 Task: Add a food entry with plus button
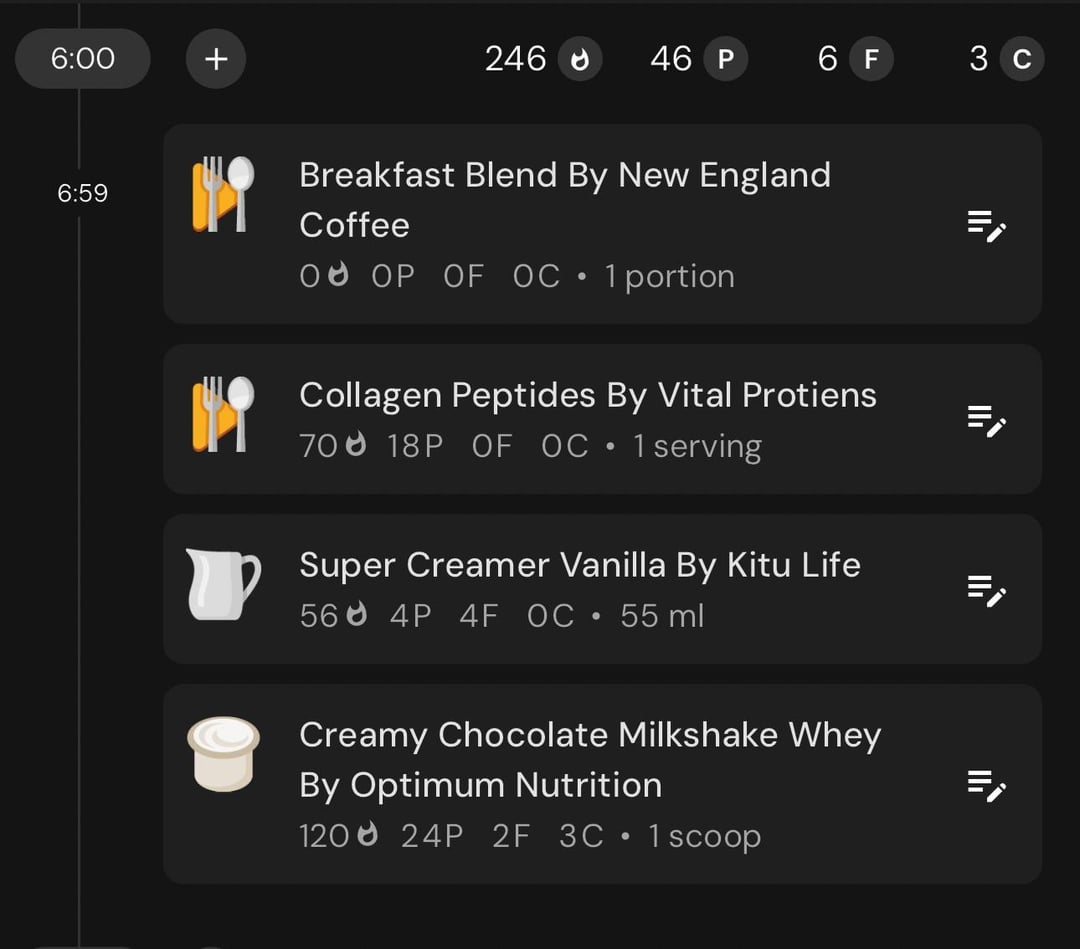(x=216, y=59)
